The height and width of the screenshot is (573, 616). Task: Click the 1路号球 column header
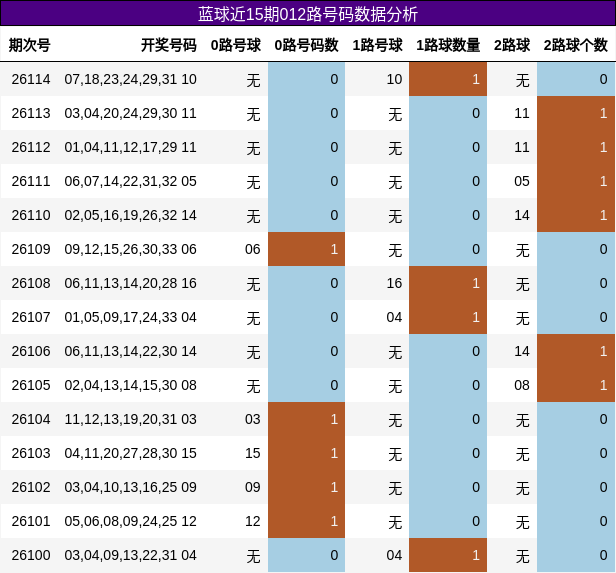coord(378,45)
